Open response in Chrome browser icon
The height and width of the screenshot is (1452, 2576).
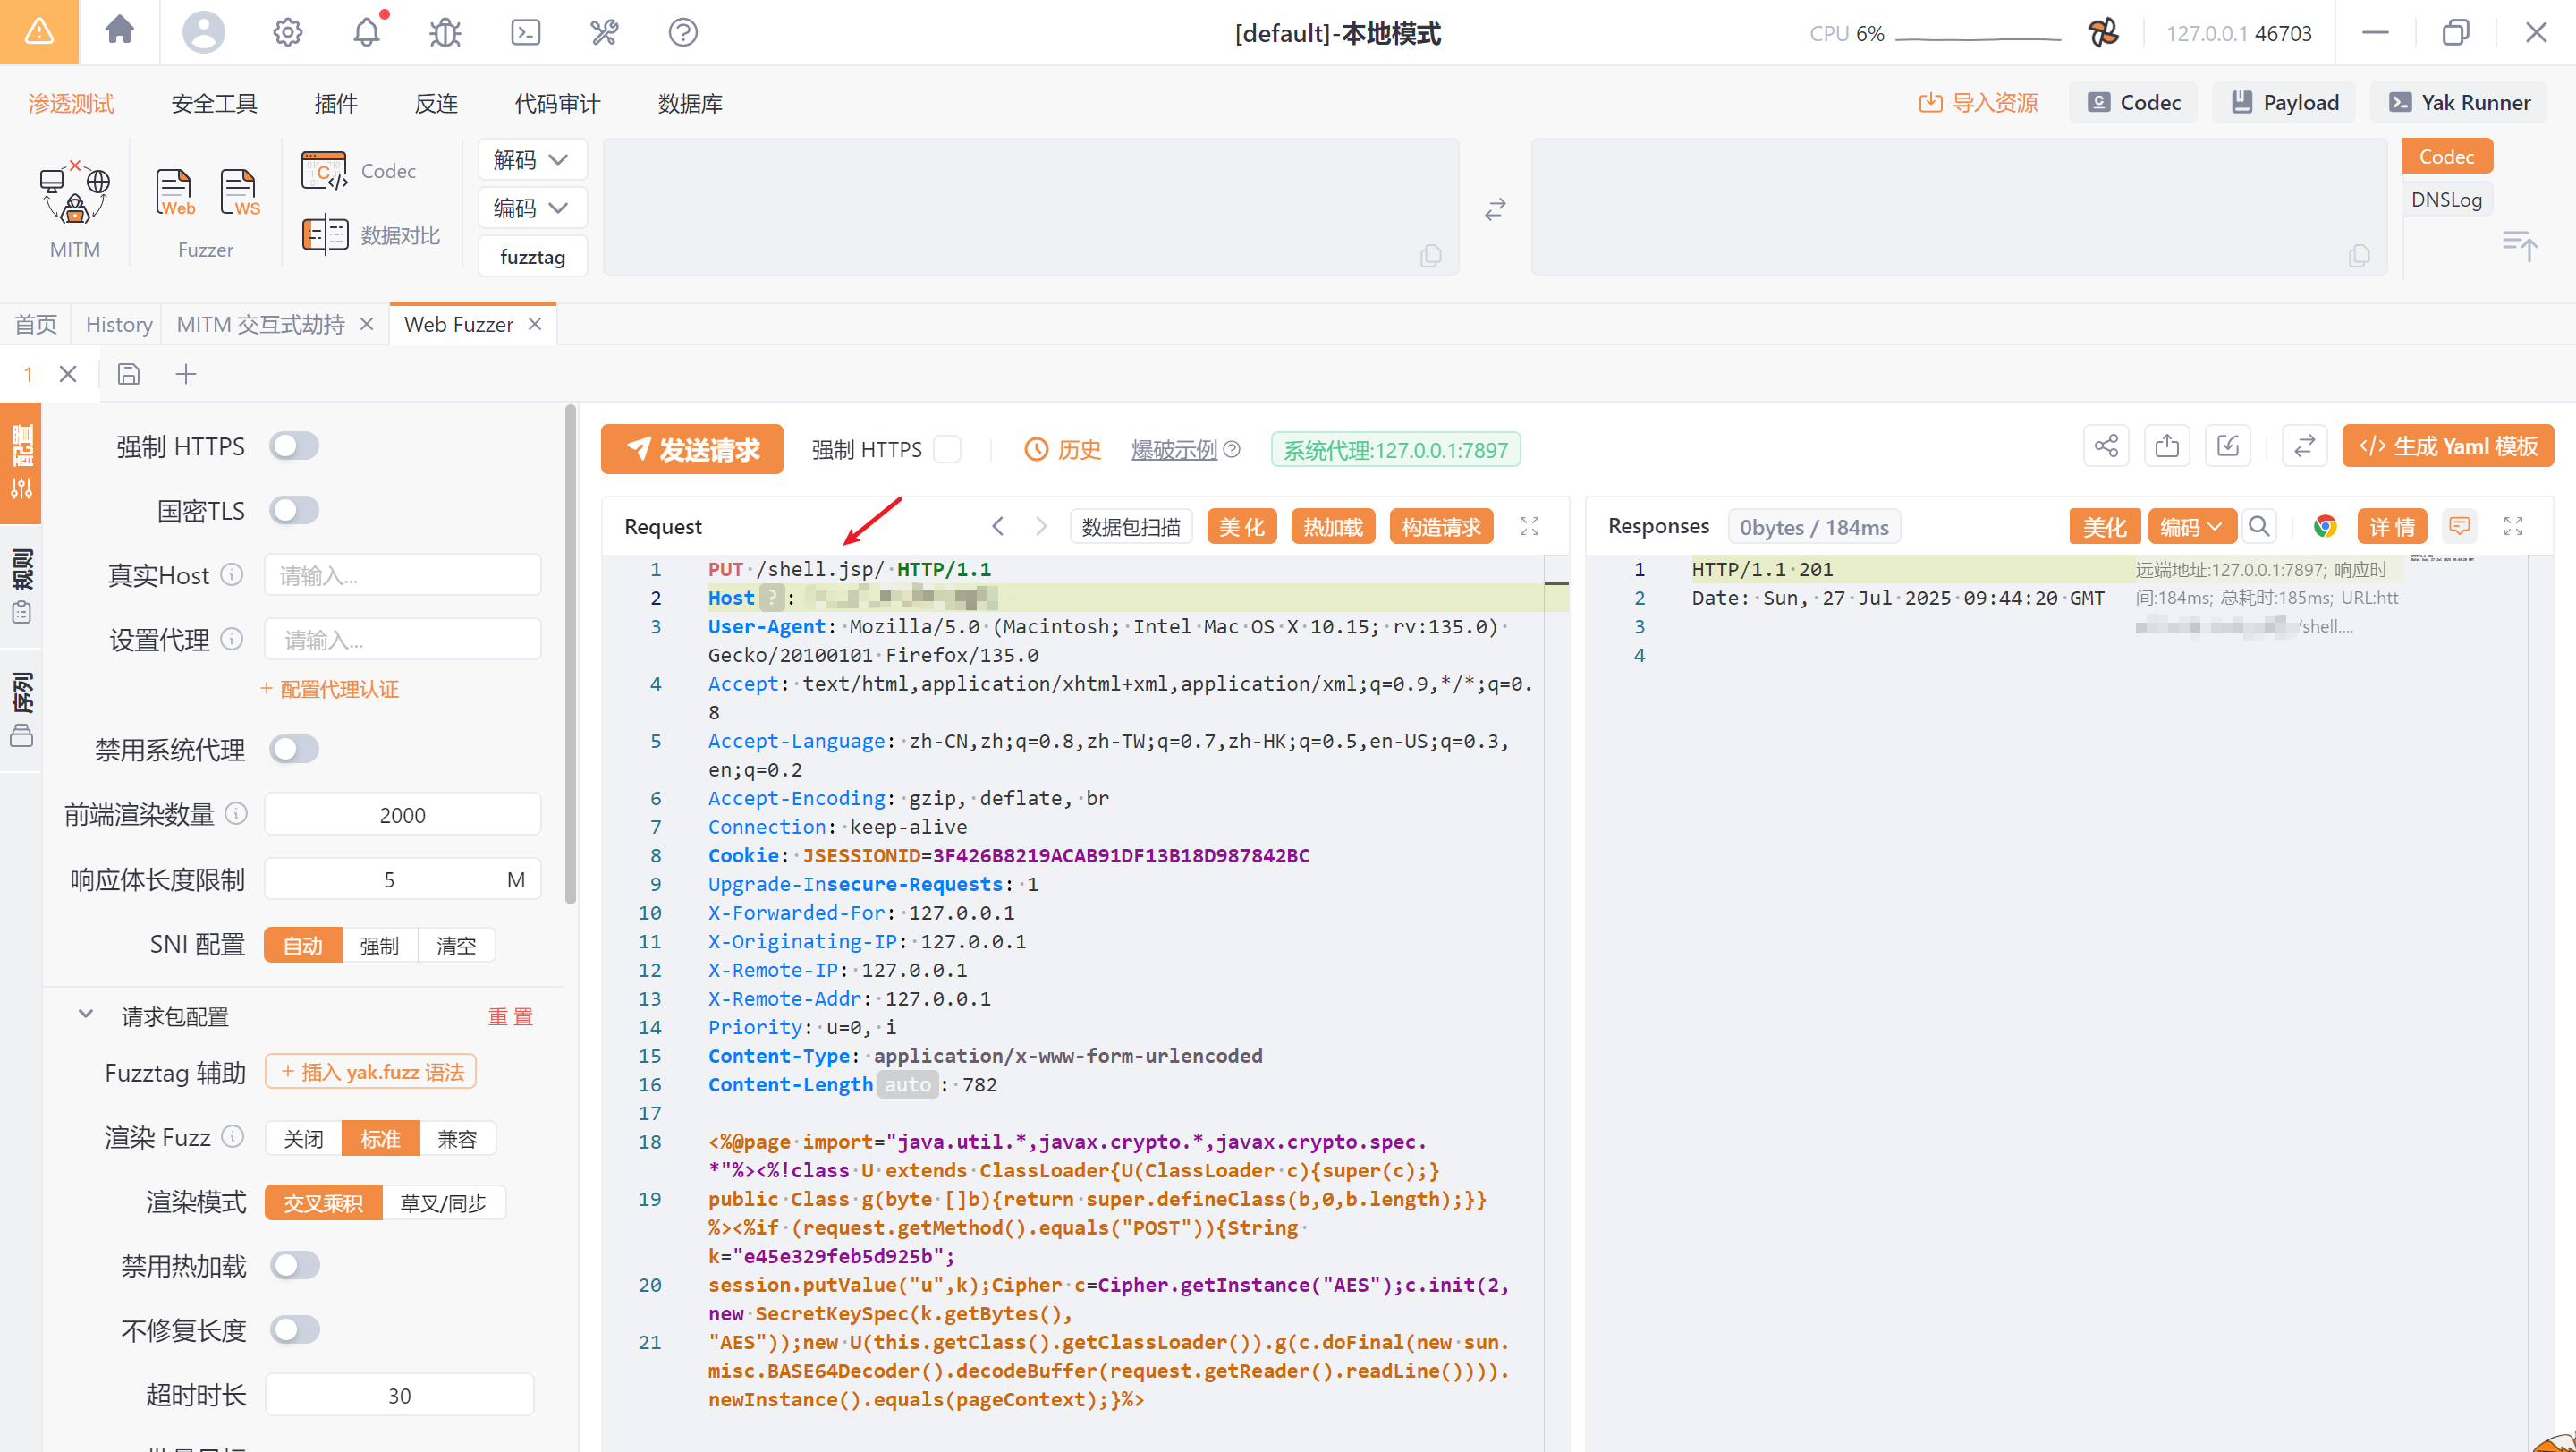2325,526
